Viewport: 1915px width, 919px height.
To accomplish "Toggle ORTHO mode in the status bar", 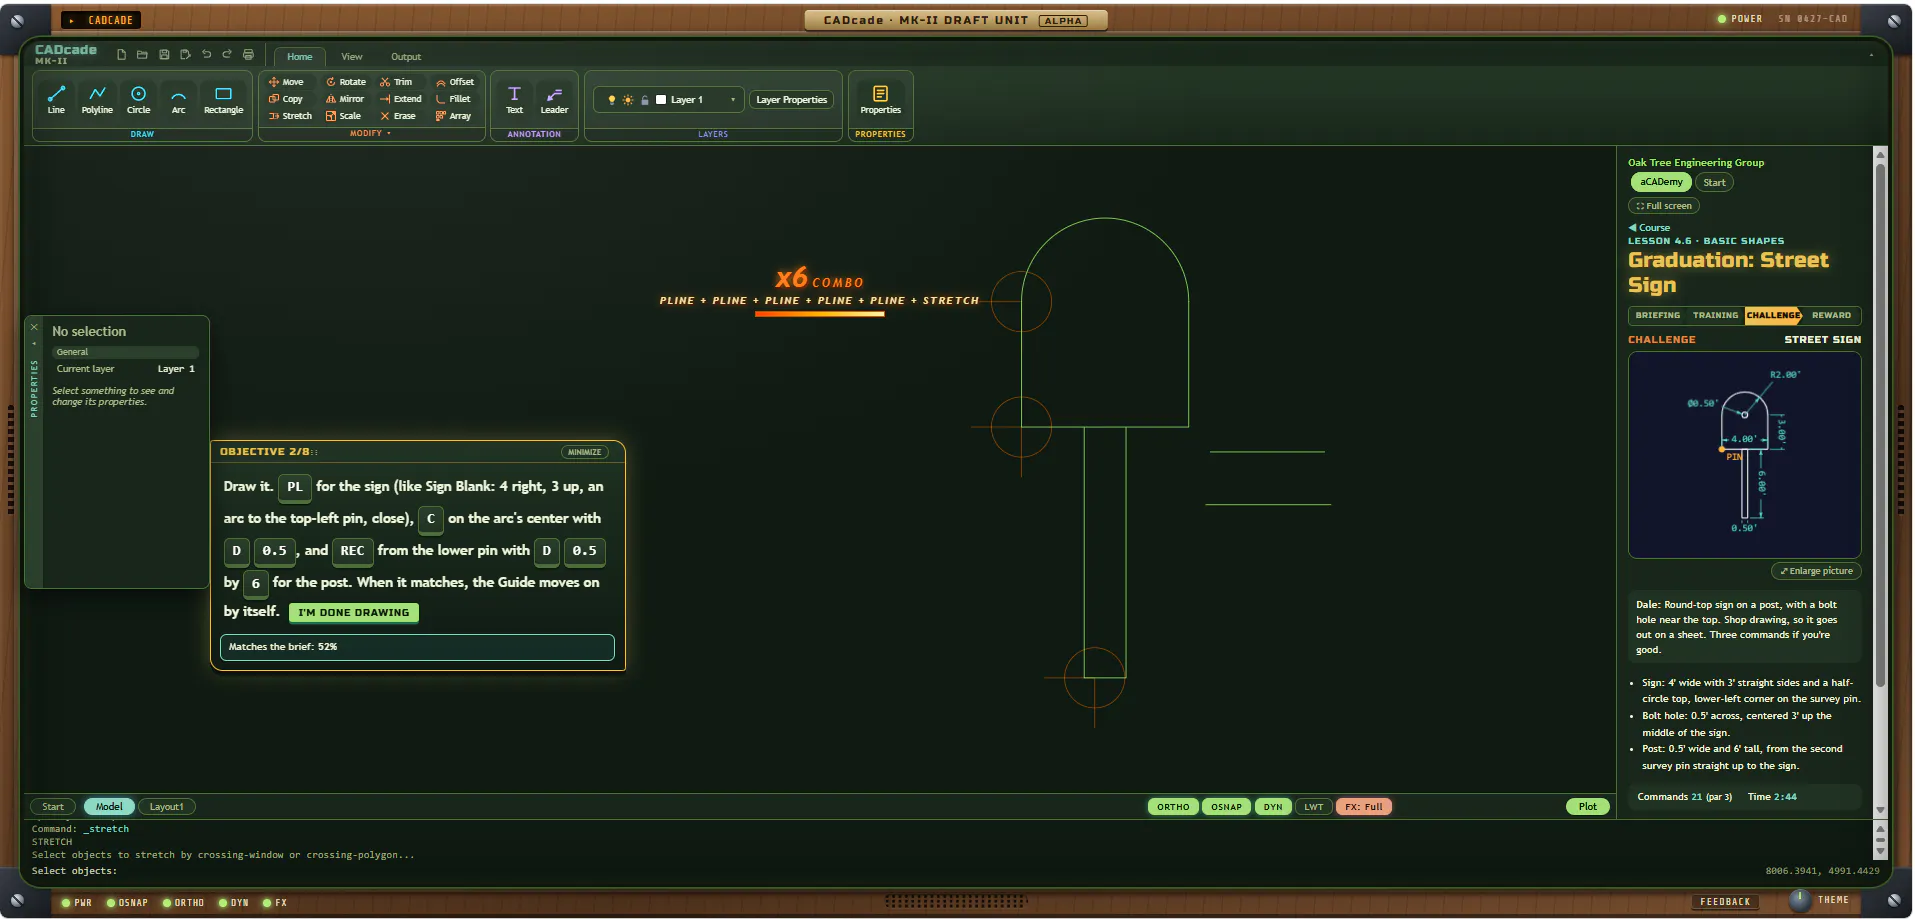I will click(1173, 807).
